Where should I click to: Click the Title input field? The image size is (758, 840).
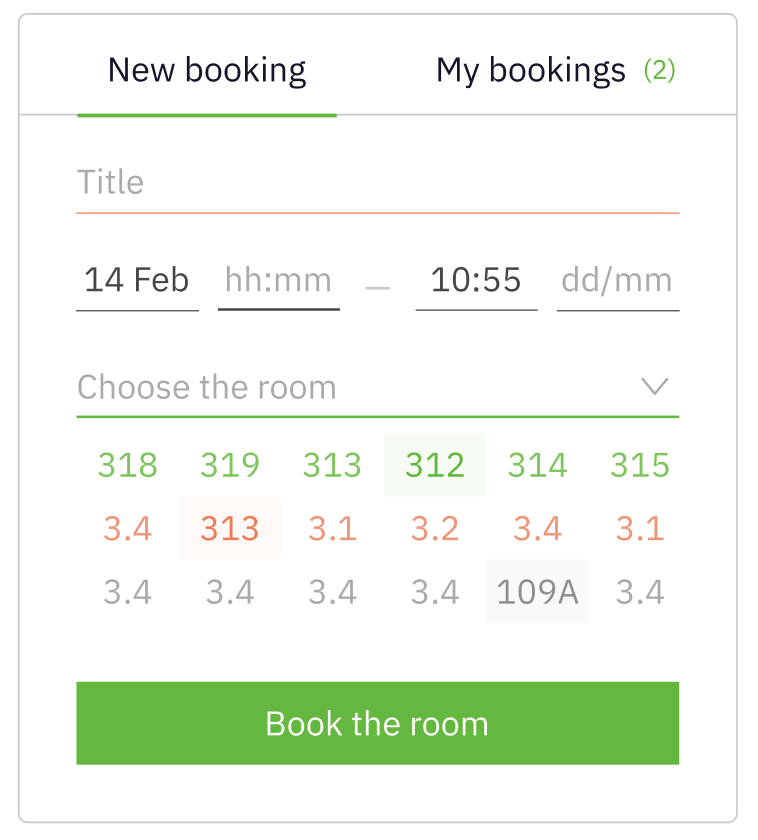click(x=377, y=183)
